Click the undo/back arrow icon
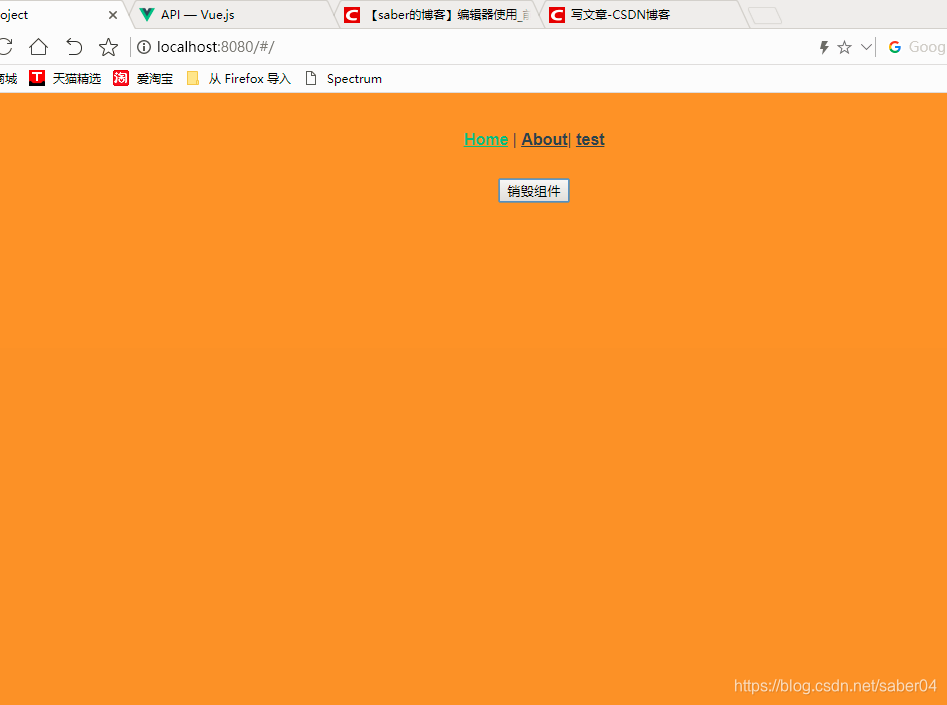 [x=73, y=46]
